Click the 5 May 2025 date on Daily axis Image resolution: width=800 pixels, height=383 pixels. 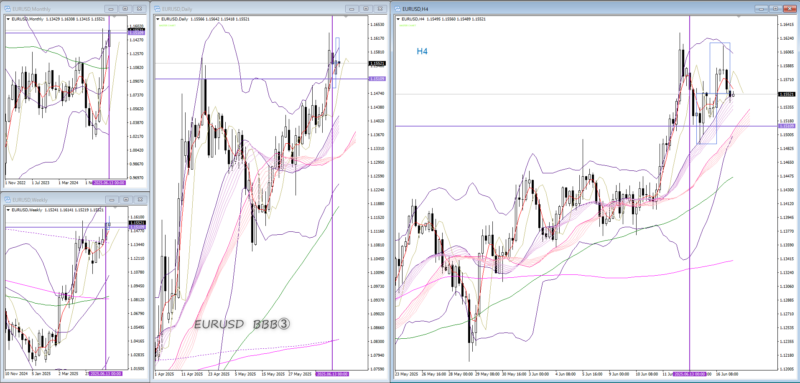pos(246,374)
